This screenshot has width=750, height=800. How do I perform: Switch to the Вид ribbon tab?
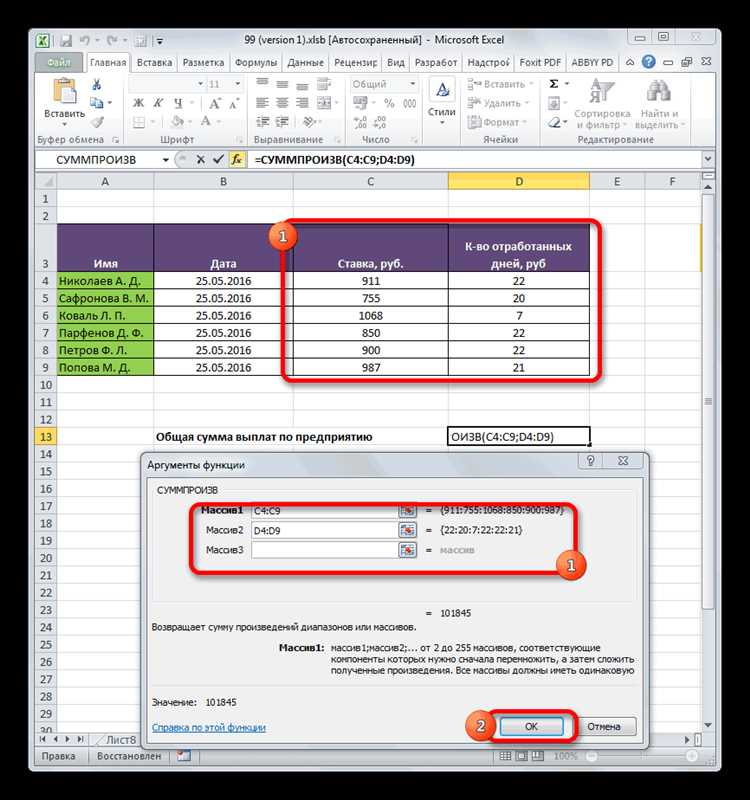(x=395, y=62)
